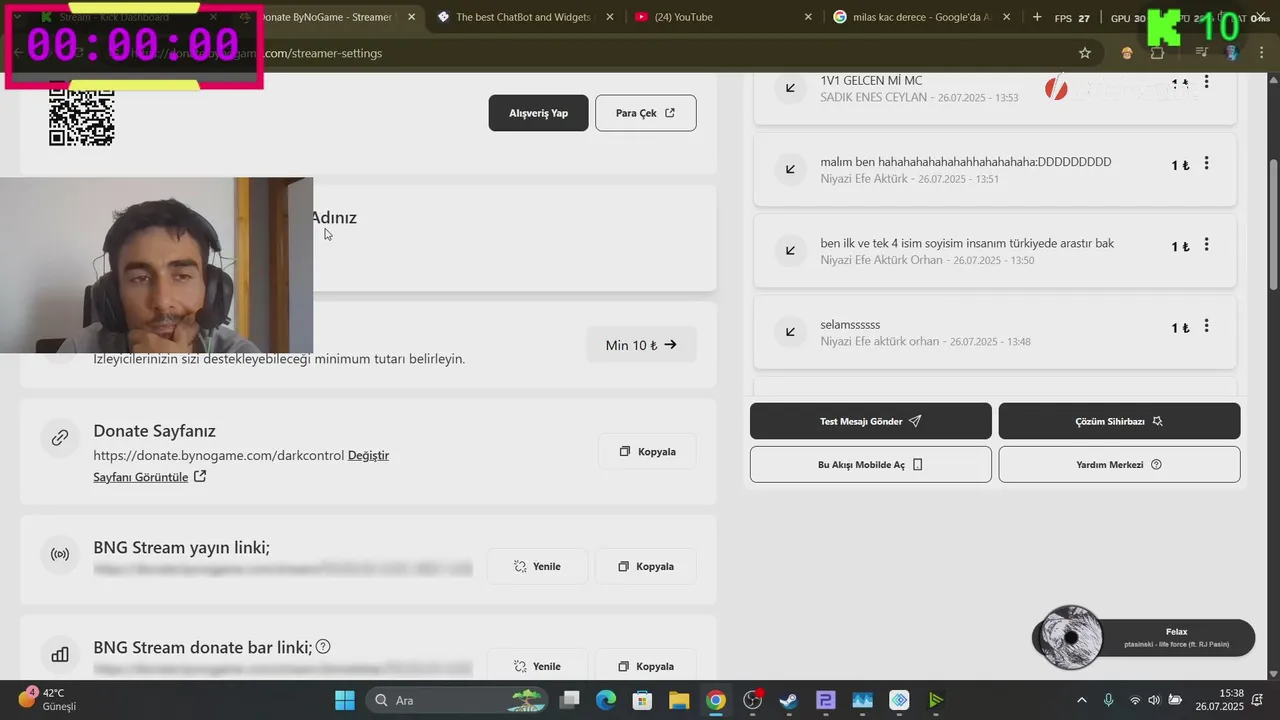Click Kopyala for BNG Stream yayın linki

coord(645,566)
